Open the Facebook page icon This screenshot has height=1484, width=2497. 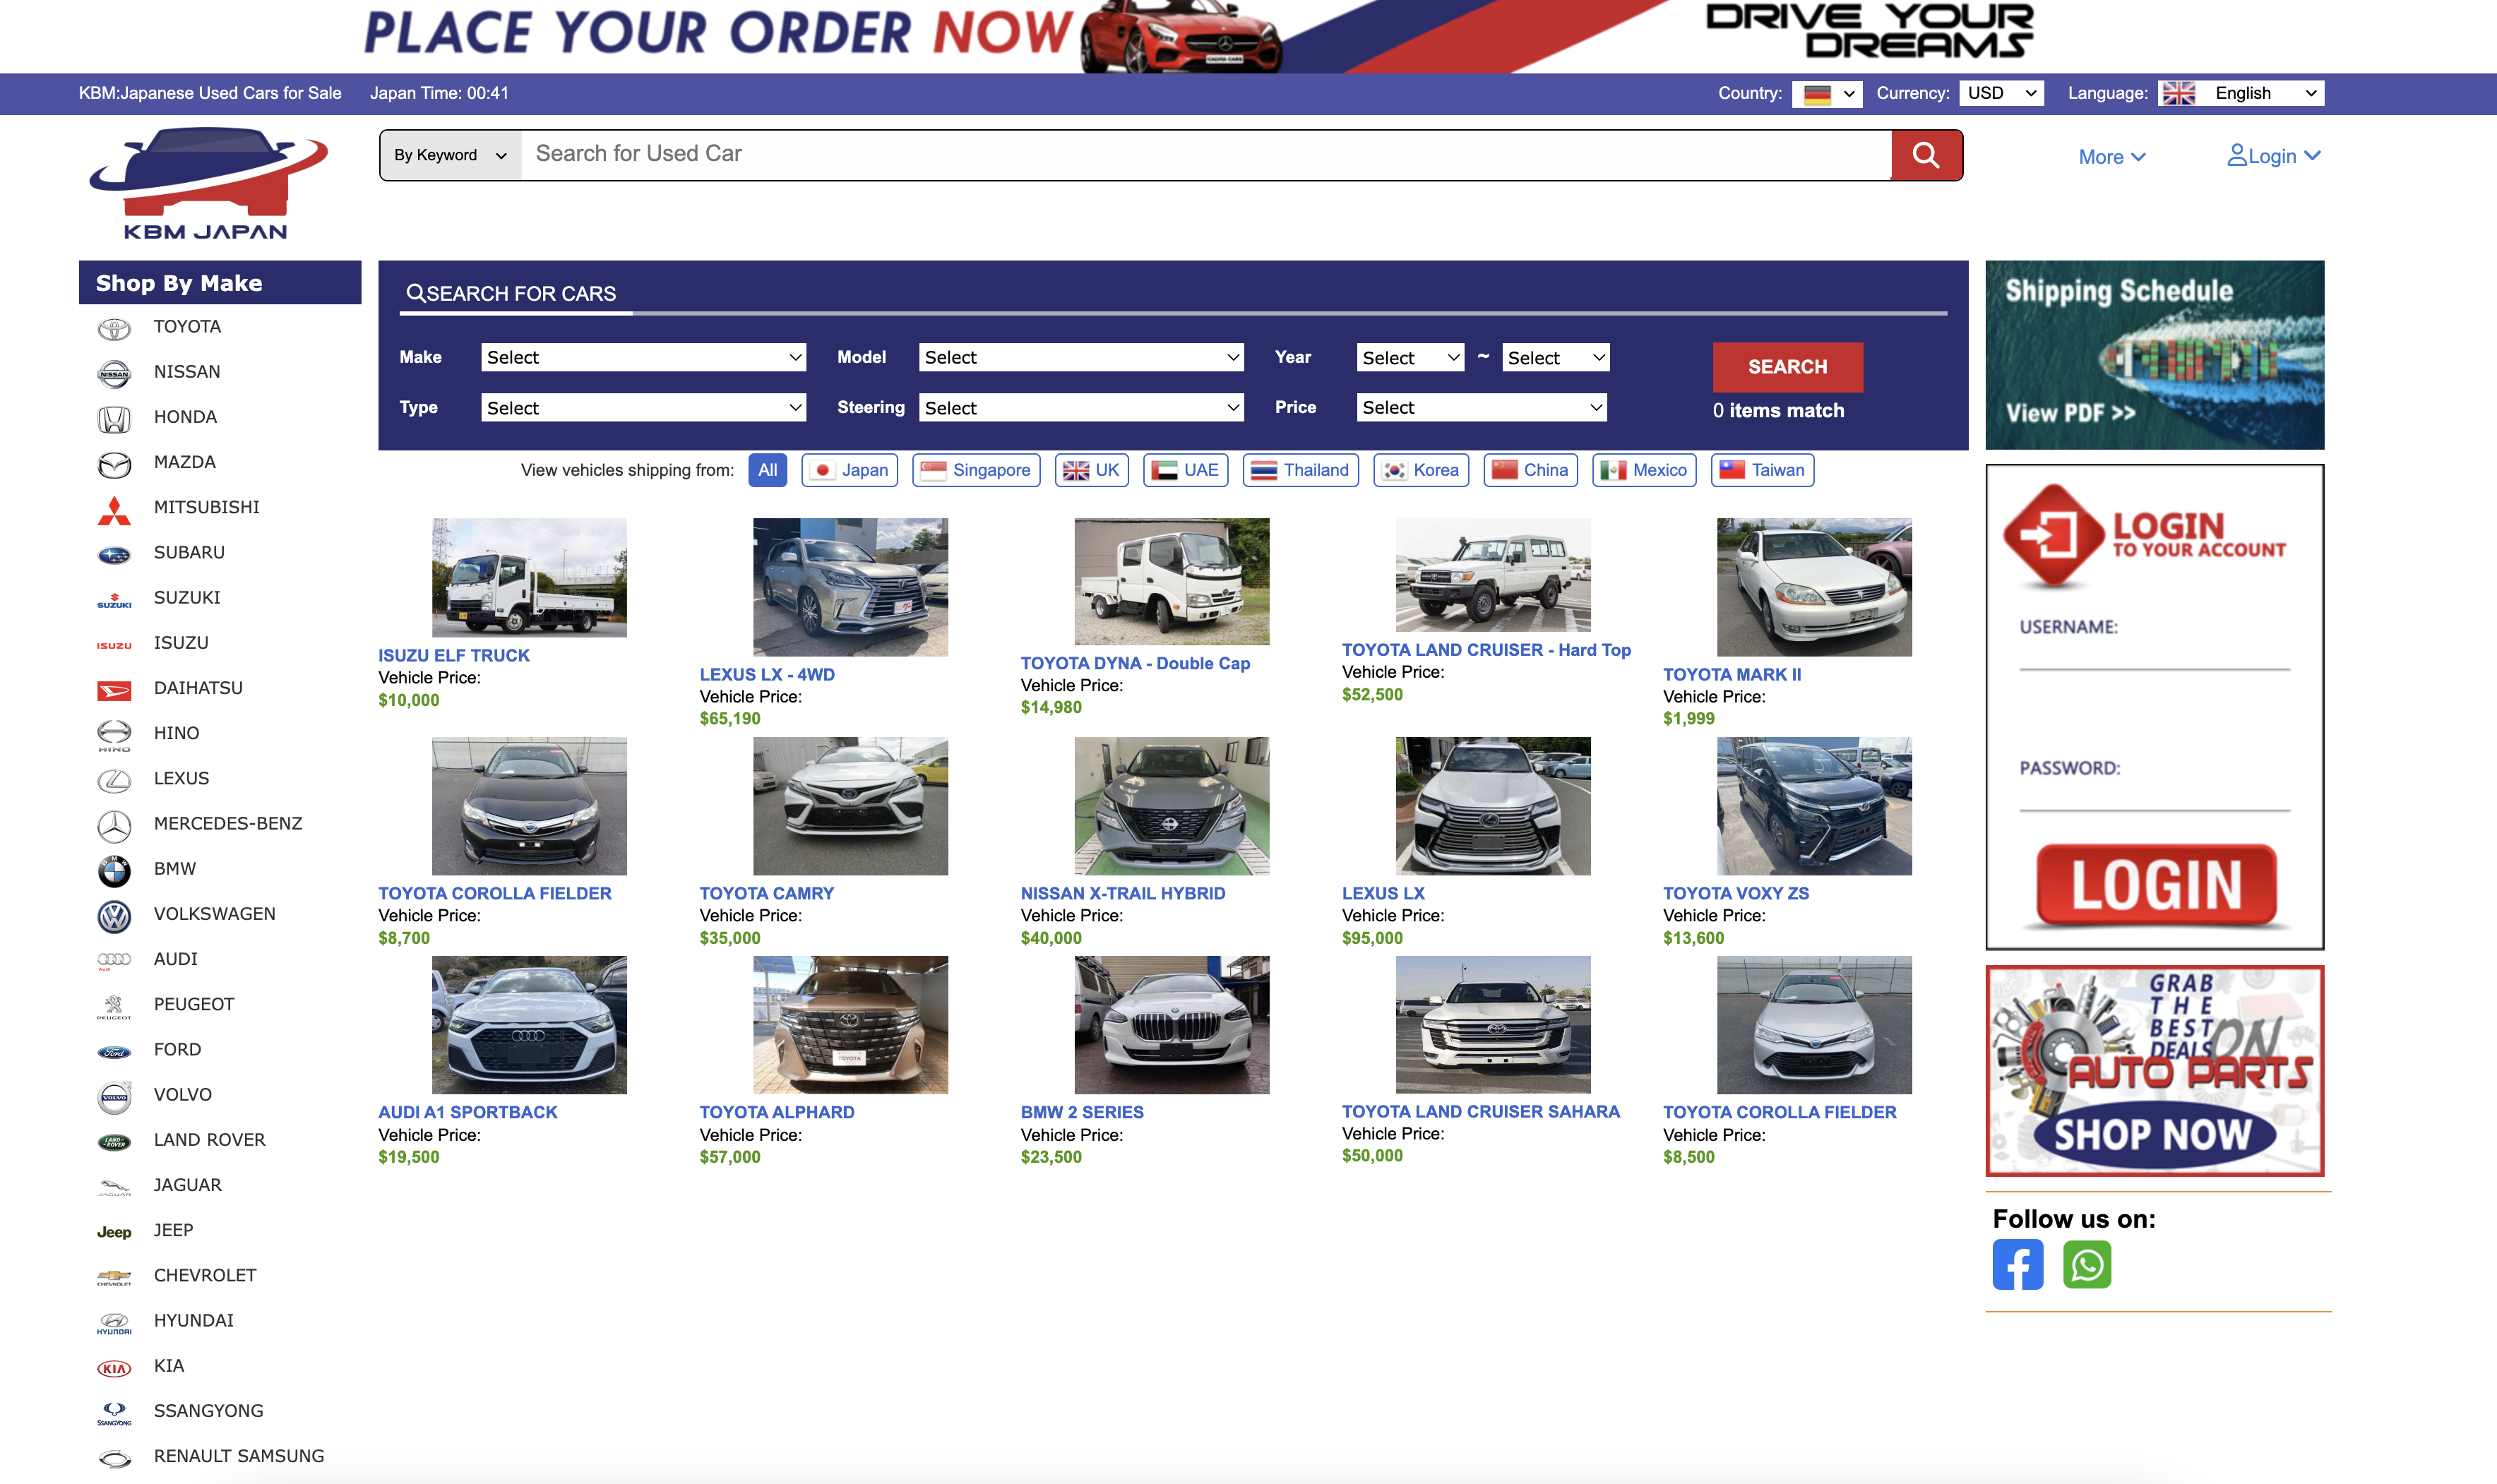tap(2017, 1264)
